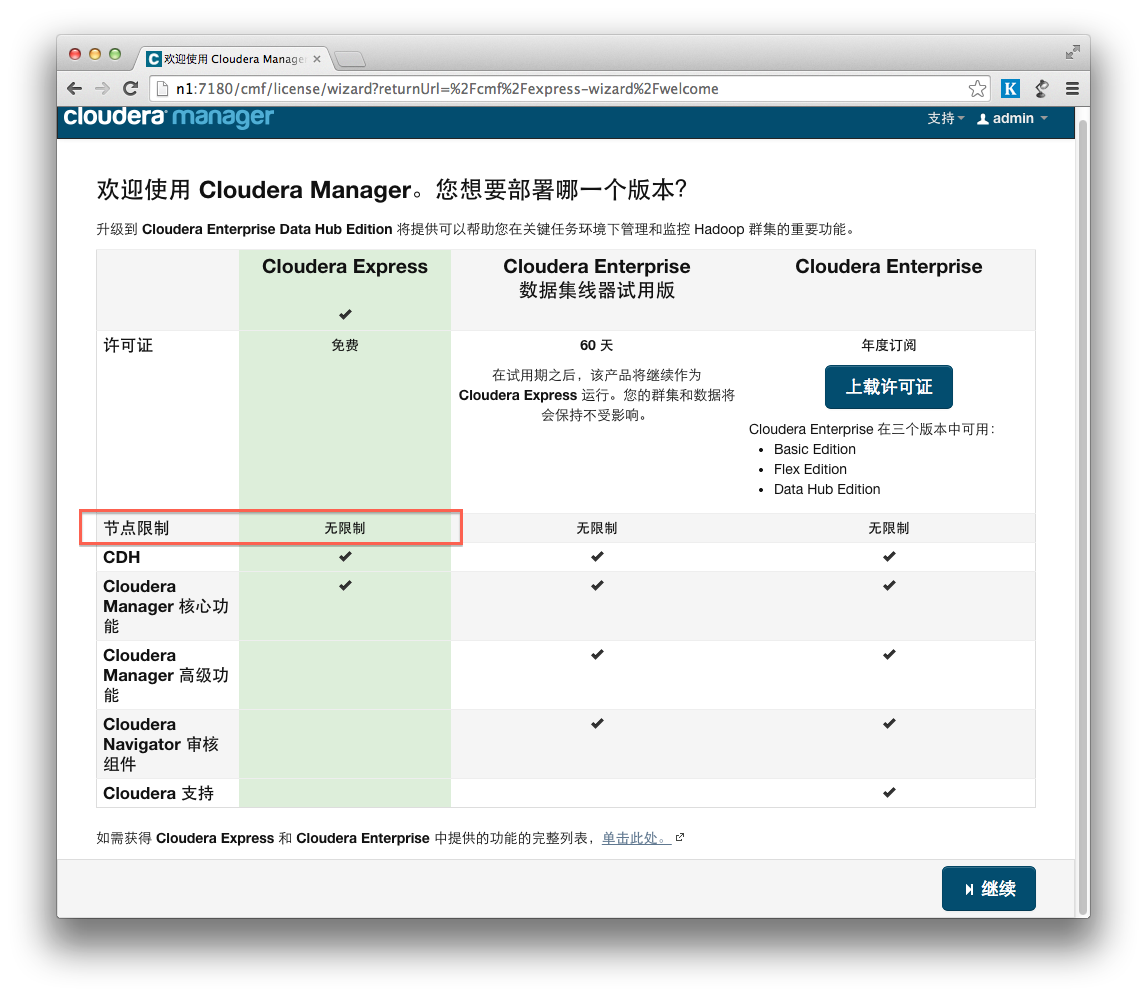Click the checkmark under Cloudera Express header
Screen dimensions: 1147x997
pos(344,313)
